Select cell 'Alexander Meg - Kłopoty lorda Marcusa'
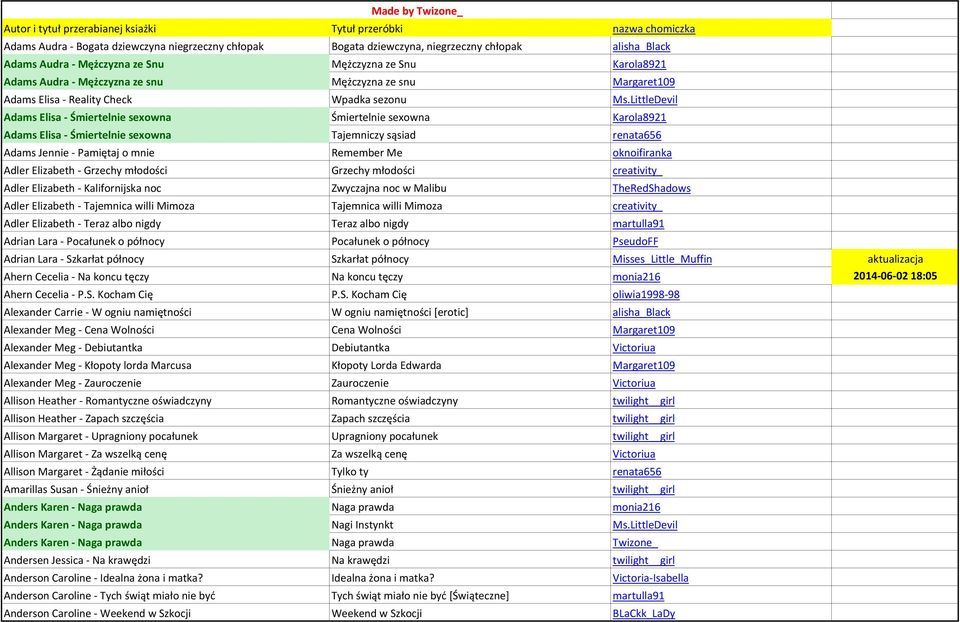The image size is (960, 622). click(x=165, y=366)
